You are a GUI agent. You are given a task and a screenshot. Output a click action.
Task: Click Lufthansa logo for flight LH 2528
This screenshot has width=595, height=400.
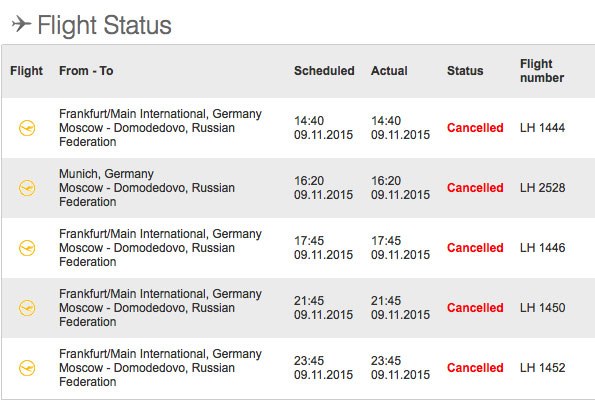pos(27,188)
